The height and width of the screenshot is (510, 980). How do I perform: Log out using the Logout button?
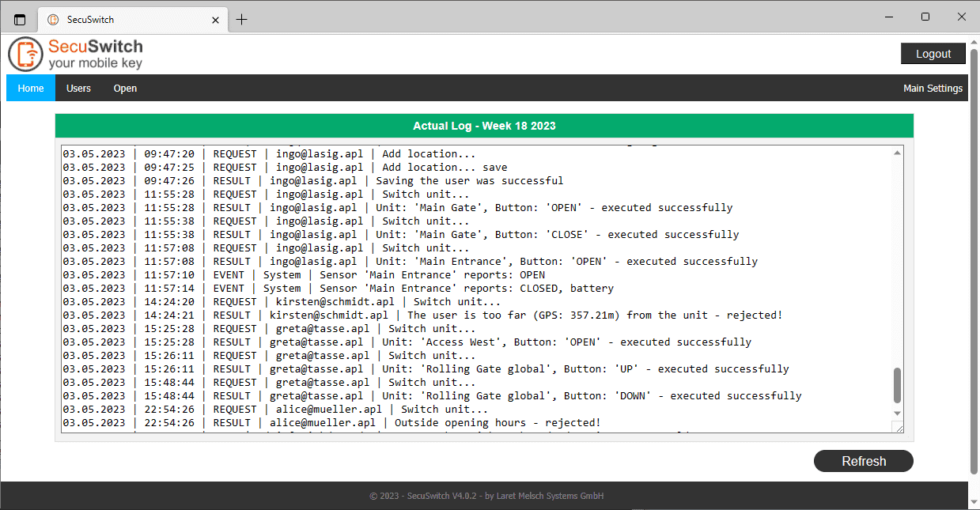932,54
